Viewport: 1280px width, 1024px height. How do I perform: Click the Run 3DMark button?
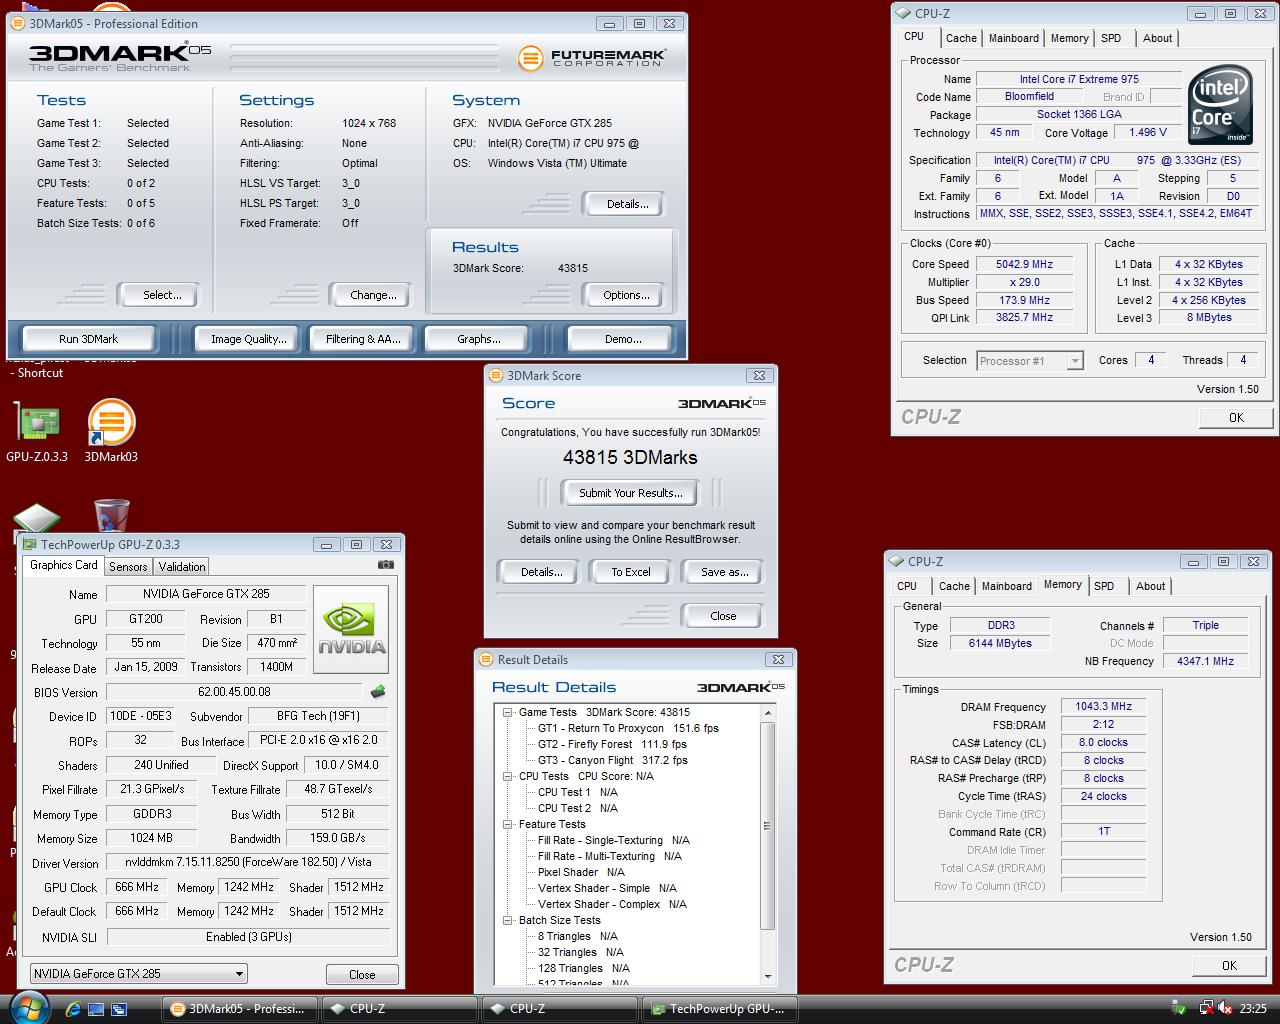[88, 339]
